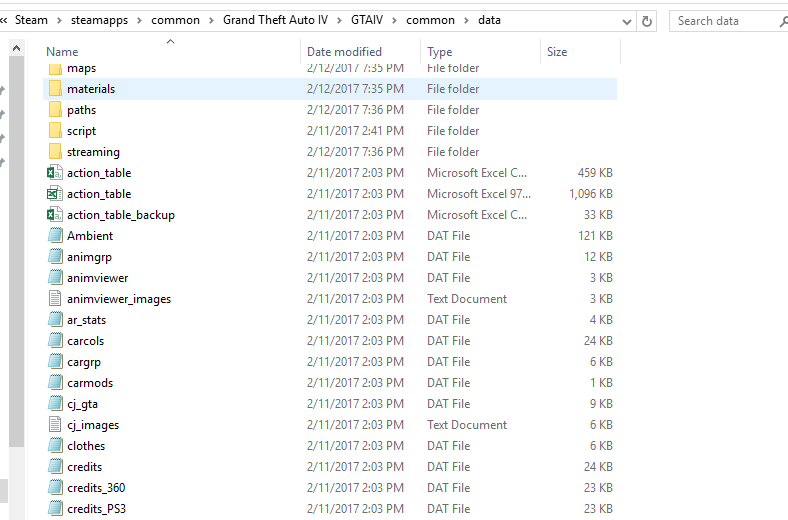
Task: Refresh the data folder view
Action: [x=647, y=21]
